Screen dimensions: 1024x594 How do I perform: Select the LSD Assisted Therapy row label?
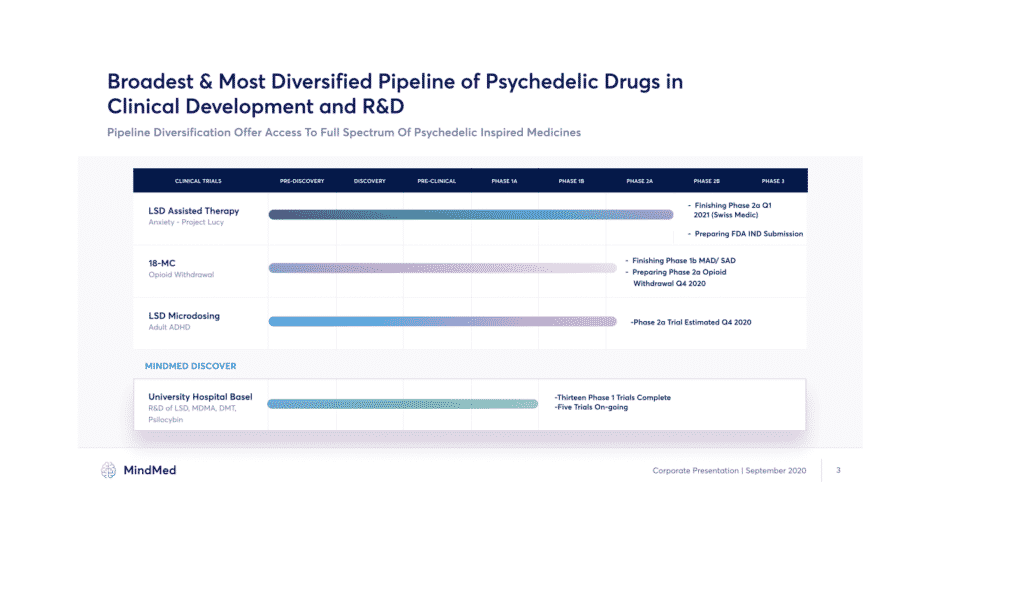point(194,212)
